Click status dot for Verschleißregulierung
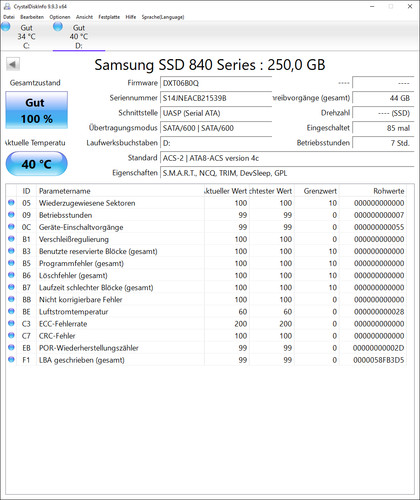The image size is (420, 500). [11, 239]
